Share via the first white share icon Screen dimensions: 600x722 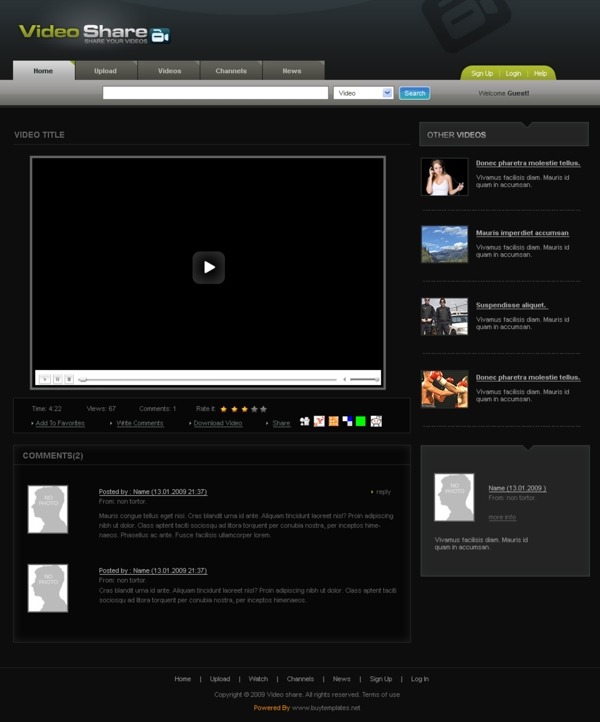pos(304,421)
